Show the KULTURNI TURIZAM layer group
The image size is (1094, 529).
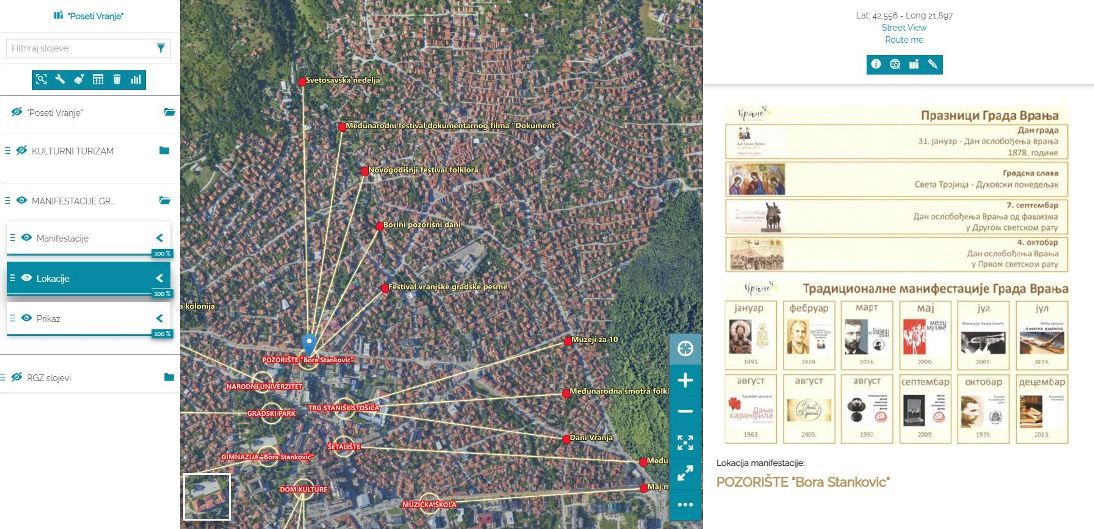tap(22, 151)
